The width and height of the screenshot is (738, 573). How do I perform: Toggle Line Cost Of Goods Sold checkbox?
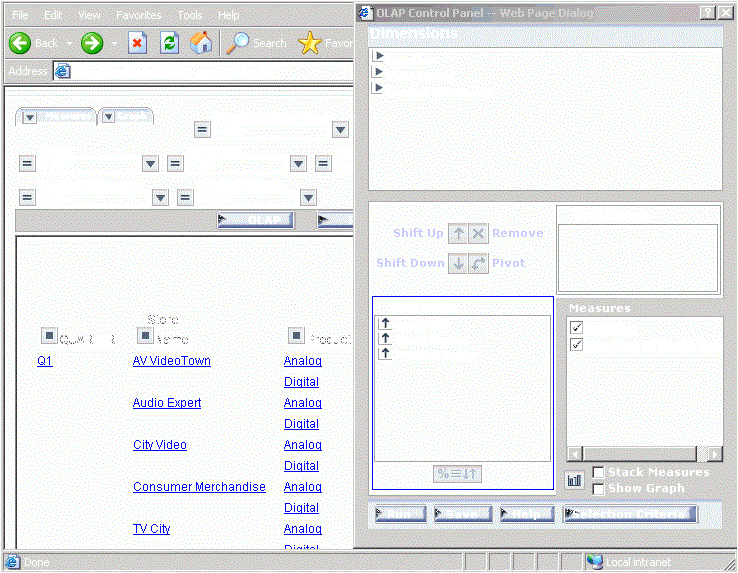576,344
